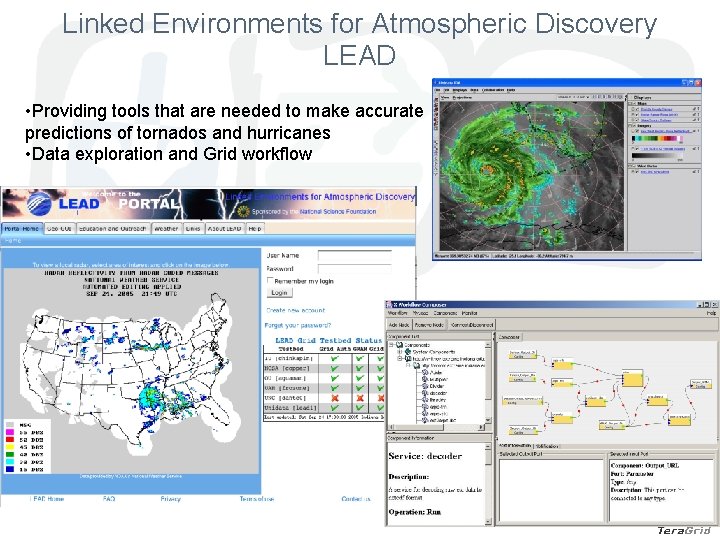Check the Remember my login checkbox
The width and height of the screenshot is (720, 540).
click(x=270, y=280)
